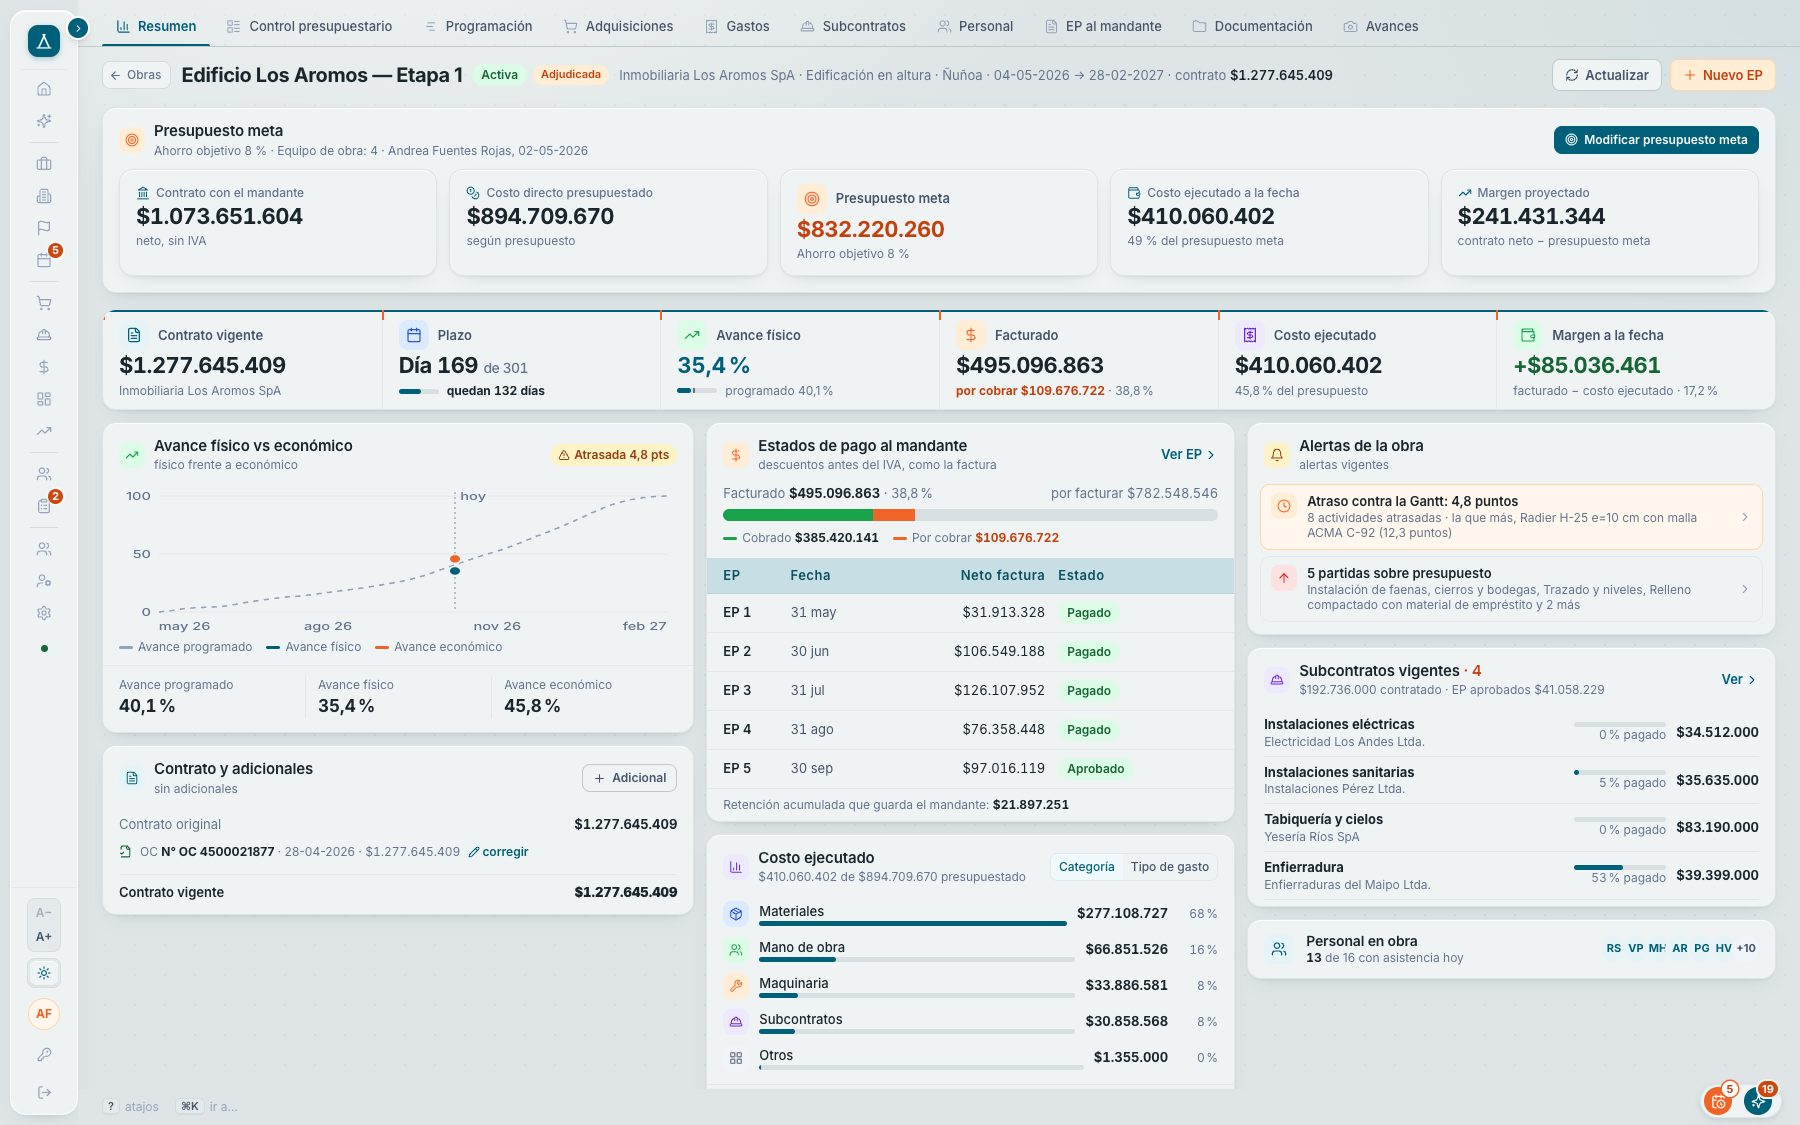Viewport: 1800px width, 1125px height.
Task: Click the logout icon at the sidebar bottom
Action: (44, 1093)
